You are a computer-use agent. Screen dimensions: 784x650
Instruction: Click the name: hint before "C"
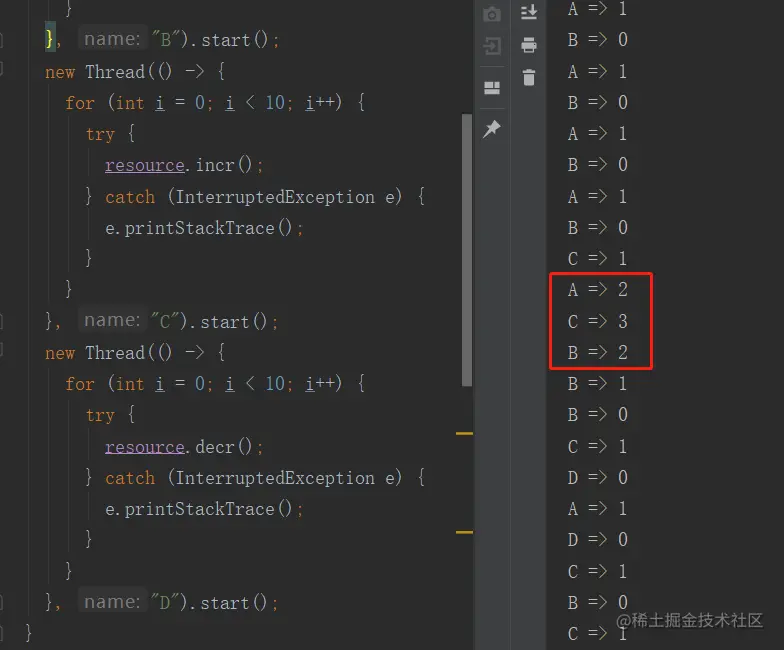click(x=112, y=320)
